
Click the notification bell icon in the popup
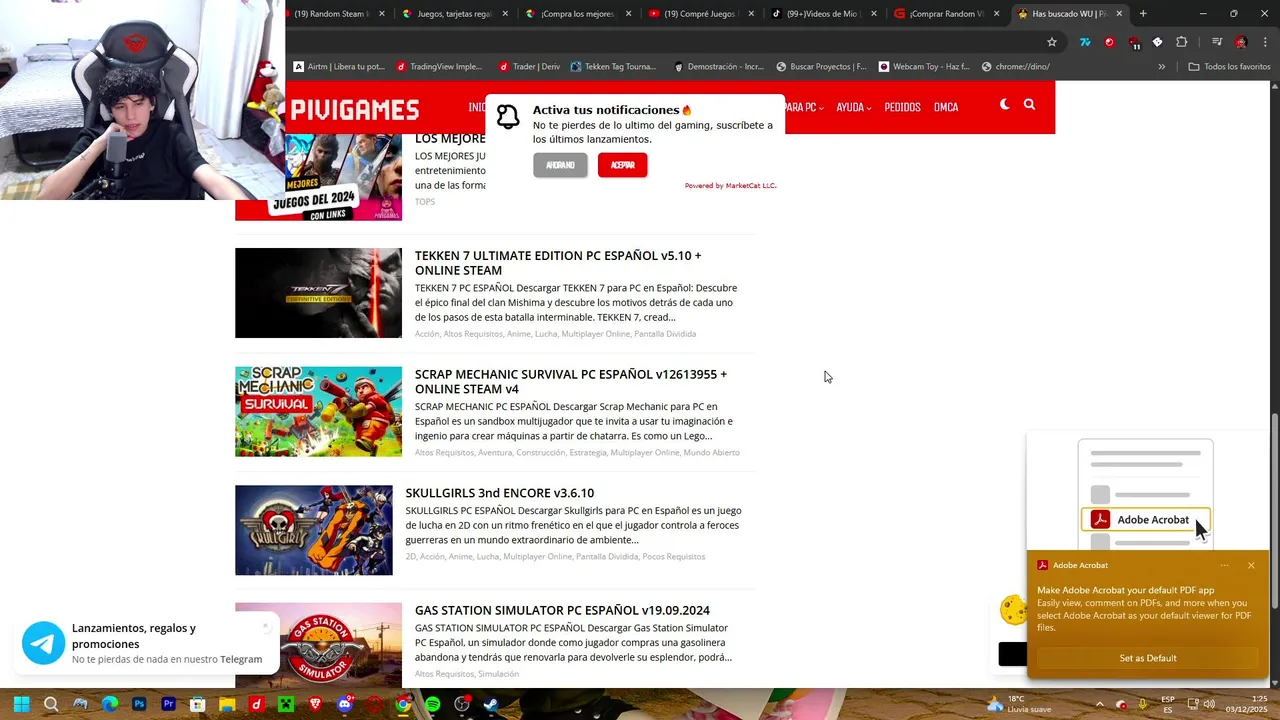tap(508, 116)
